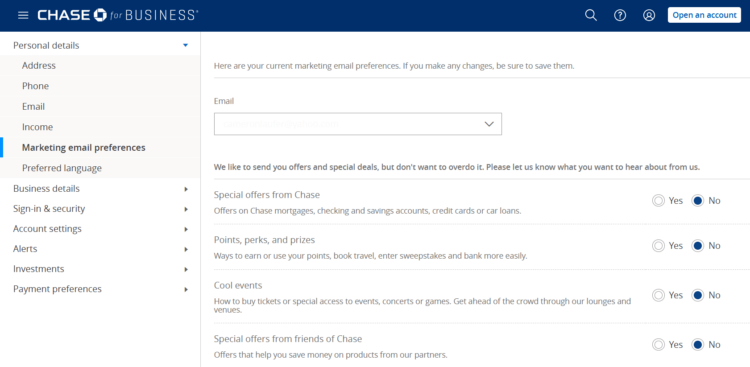Click the Chase for Business logo
The height and width of the screenshot is (367, 750).
[117, 15]
